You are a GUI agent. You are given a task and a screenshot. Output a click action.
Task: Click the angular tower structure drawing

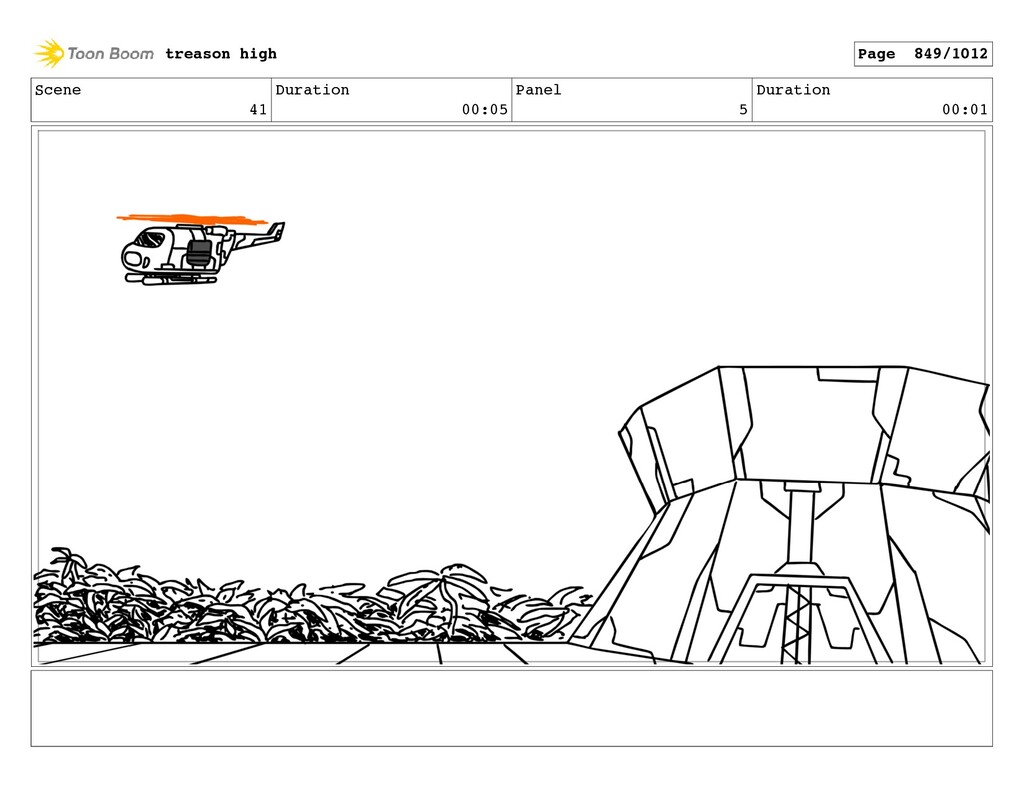(x=780, y=515)
